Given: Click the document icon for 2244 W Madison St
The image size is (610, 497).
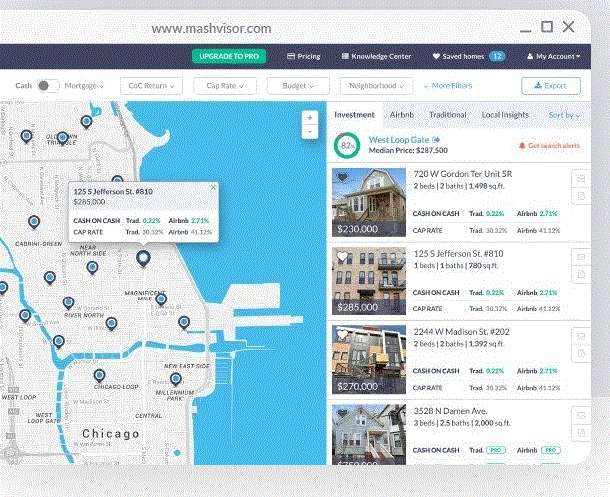Looking at the screenshot, I should click(x=581, y=354).
